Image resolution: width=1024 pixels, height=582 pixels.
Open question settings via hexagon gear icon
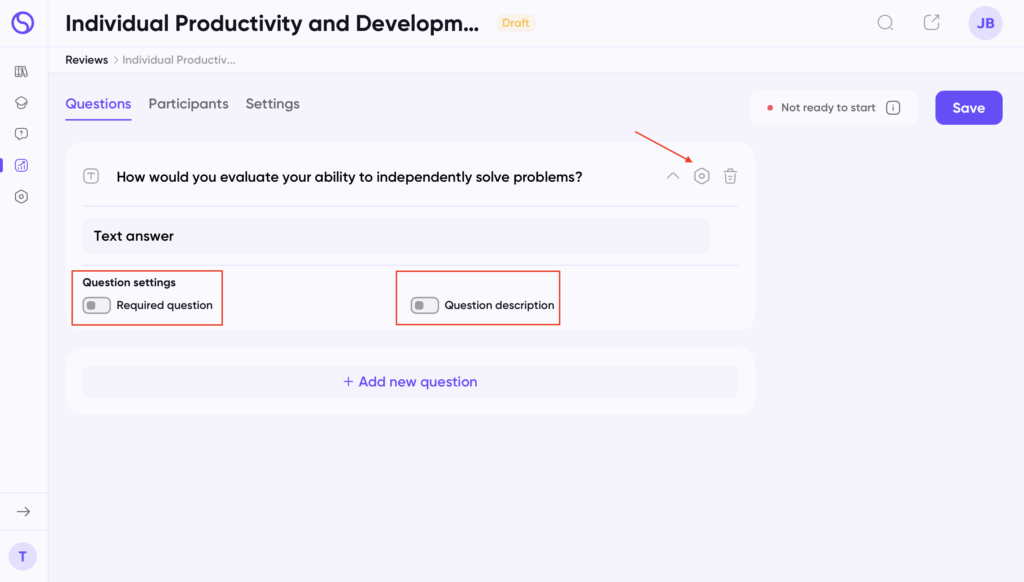(x=702, y=177)
